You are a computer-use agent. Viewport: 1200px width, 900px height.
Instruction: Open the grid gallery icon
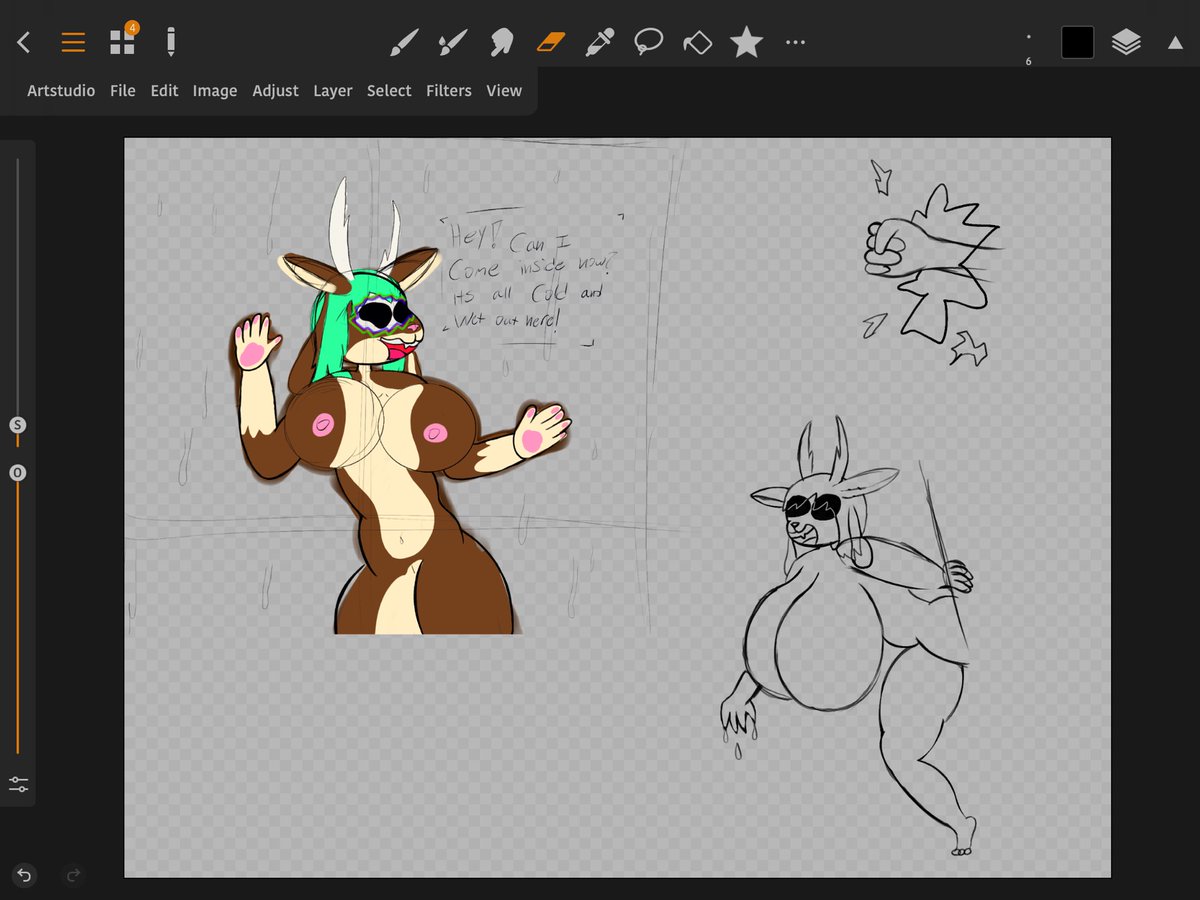[122, 41]
